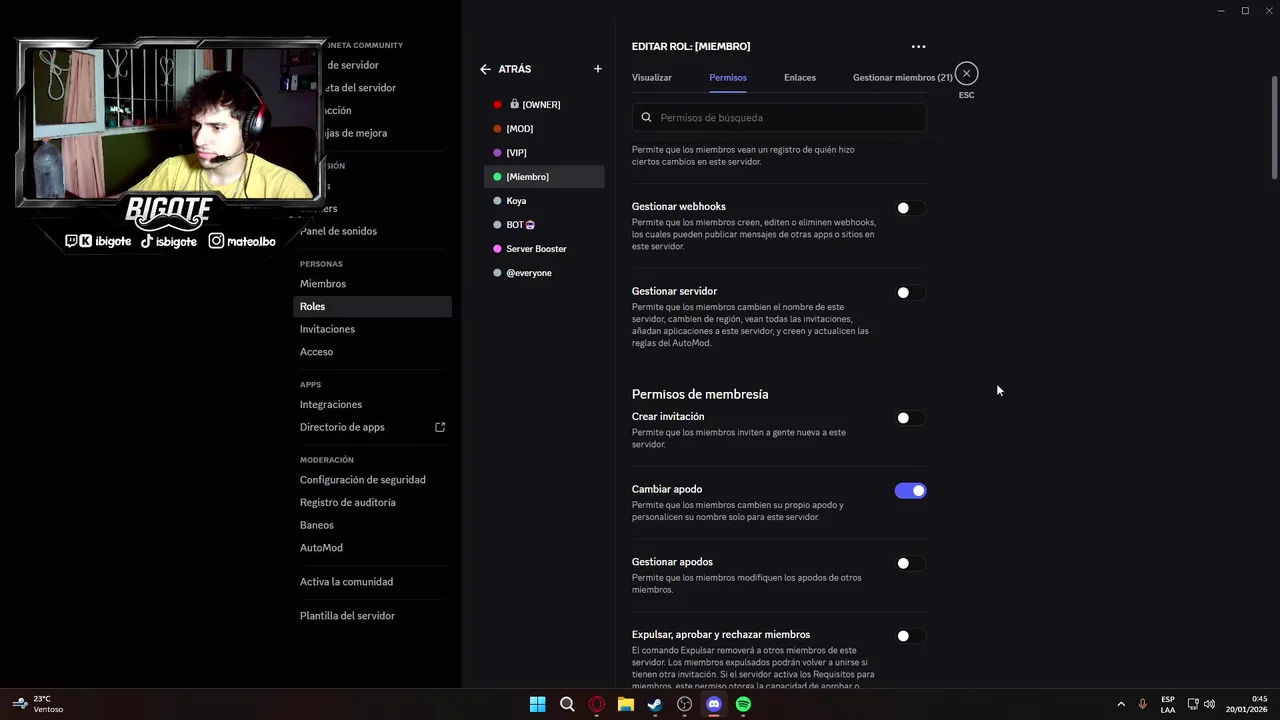The width and height of the screenshot is (1280, 720).
Task: Click the ATRÁS back button text
Action: [x=515, y=69]
